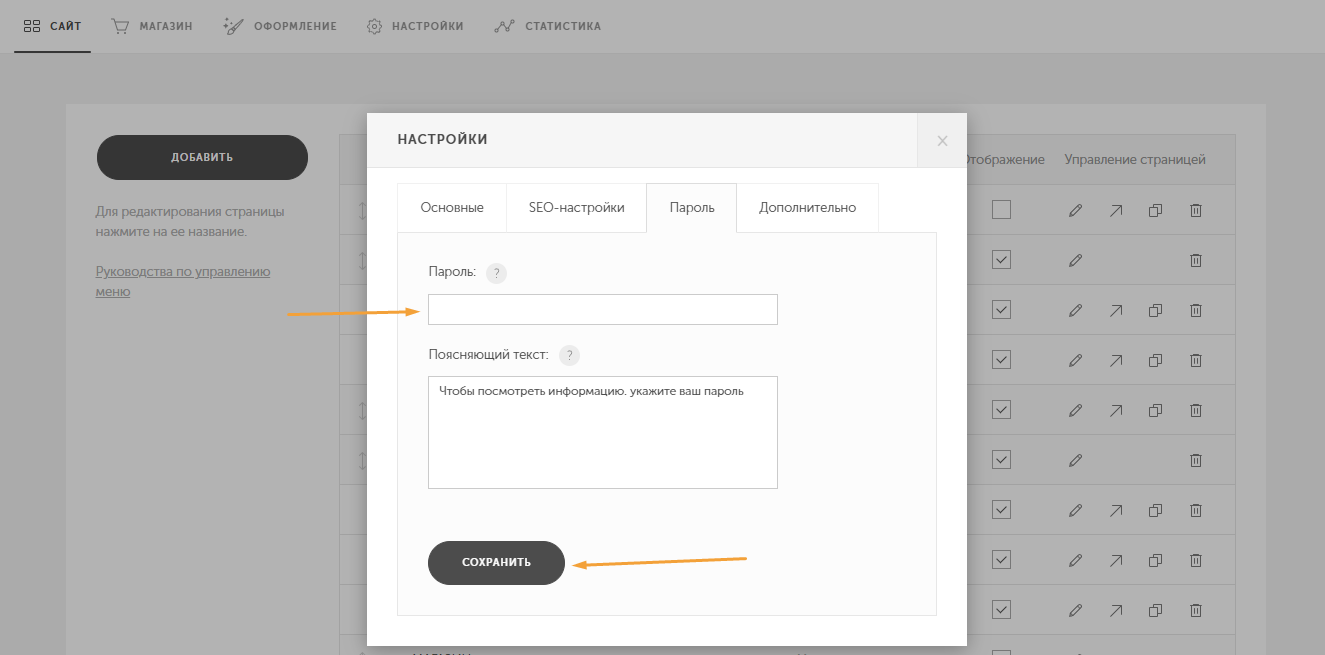Click inside the Пароль input field
The image size is (1325, 655).
(x=603, y=310)
